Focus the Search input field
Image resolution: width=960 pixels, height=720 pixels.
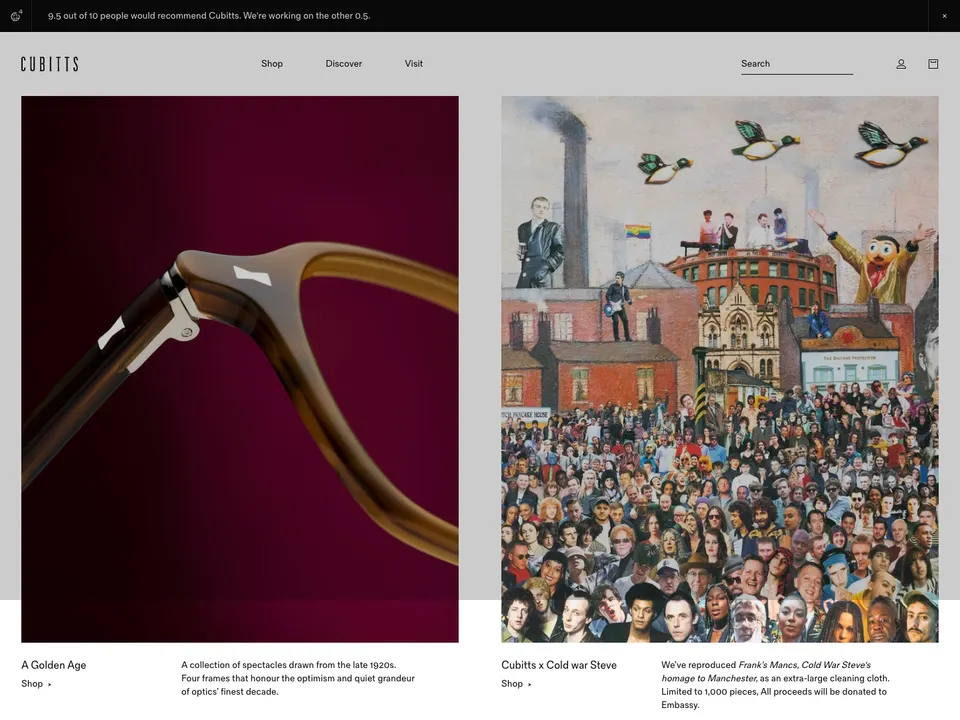pos(797,64)
